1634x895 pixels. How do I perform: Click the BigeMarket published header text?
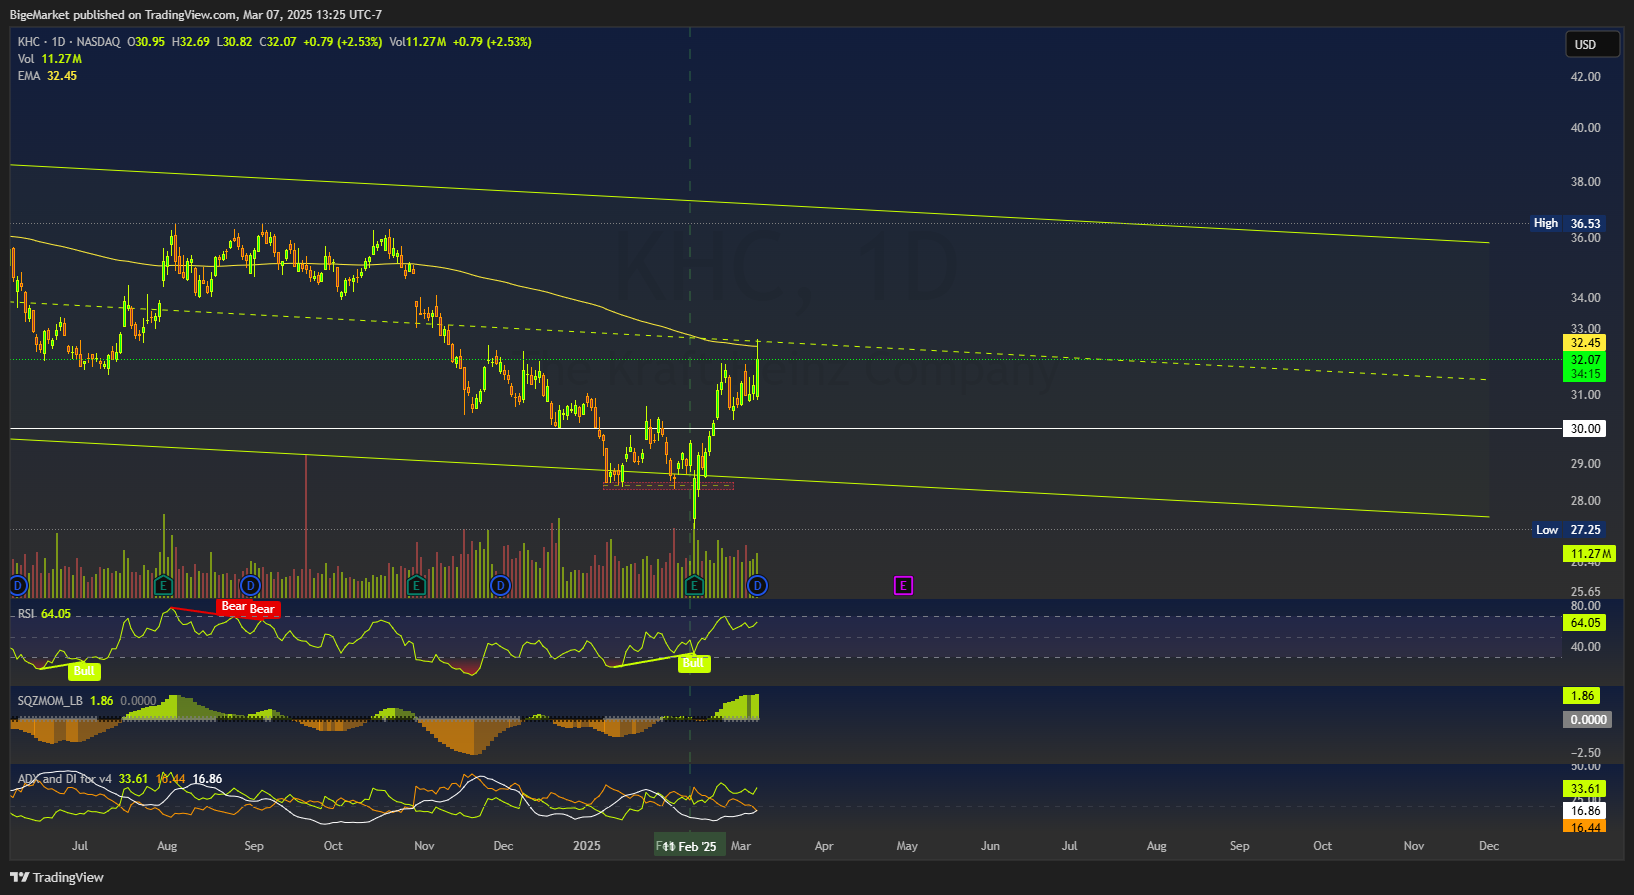[196, 15]
